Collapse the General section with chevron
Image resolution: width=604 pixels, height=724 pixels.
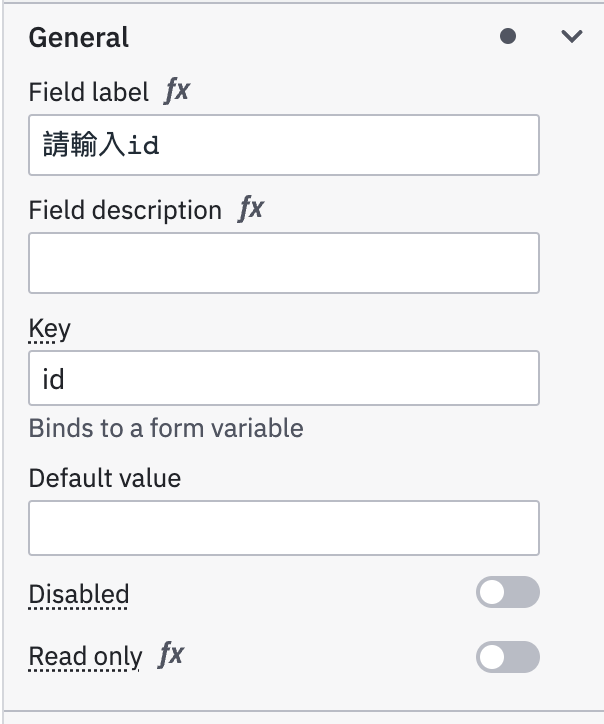pyautogui.click(x=572, y=37)
